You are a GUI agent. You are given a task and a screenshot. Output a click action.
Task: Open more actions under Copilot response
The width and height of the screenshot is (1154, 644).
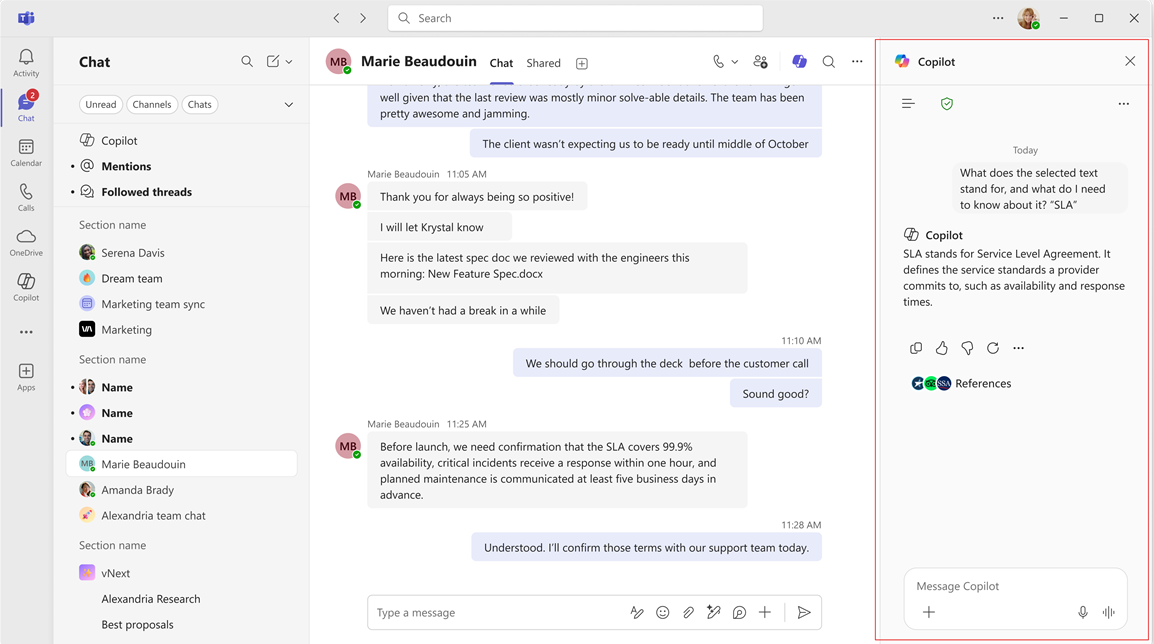[x=1019, y=348]
